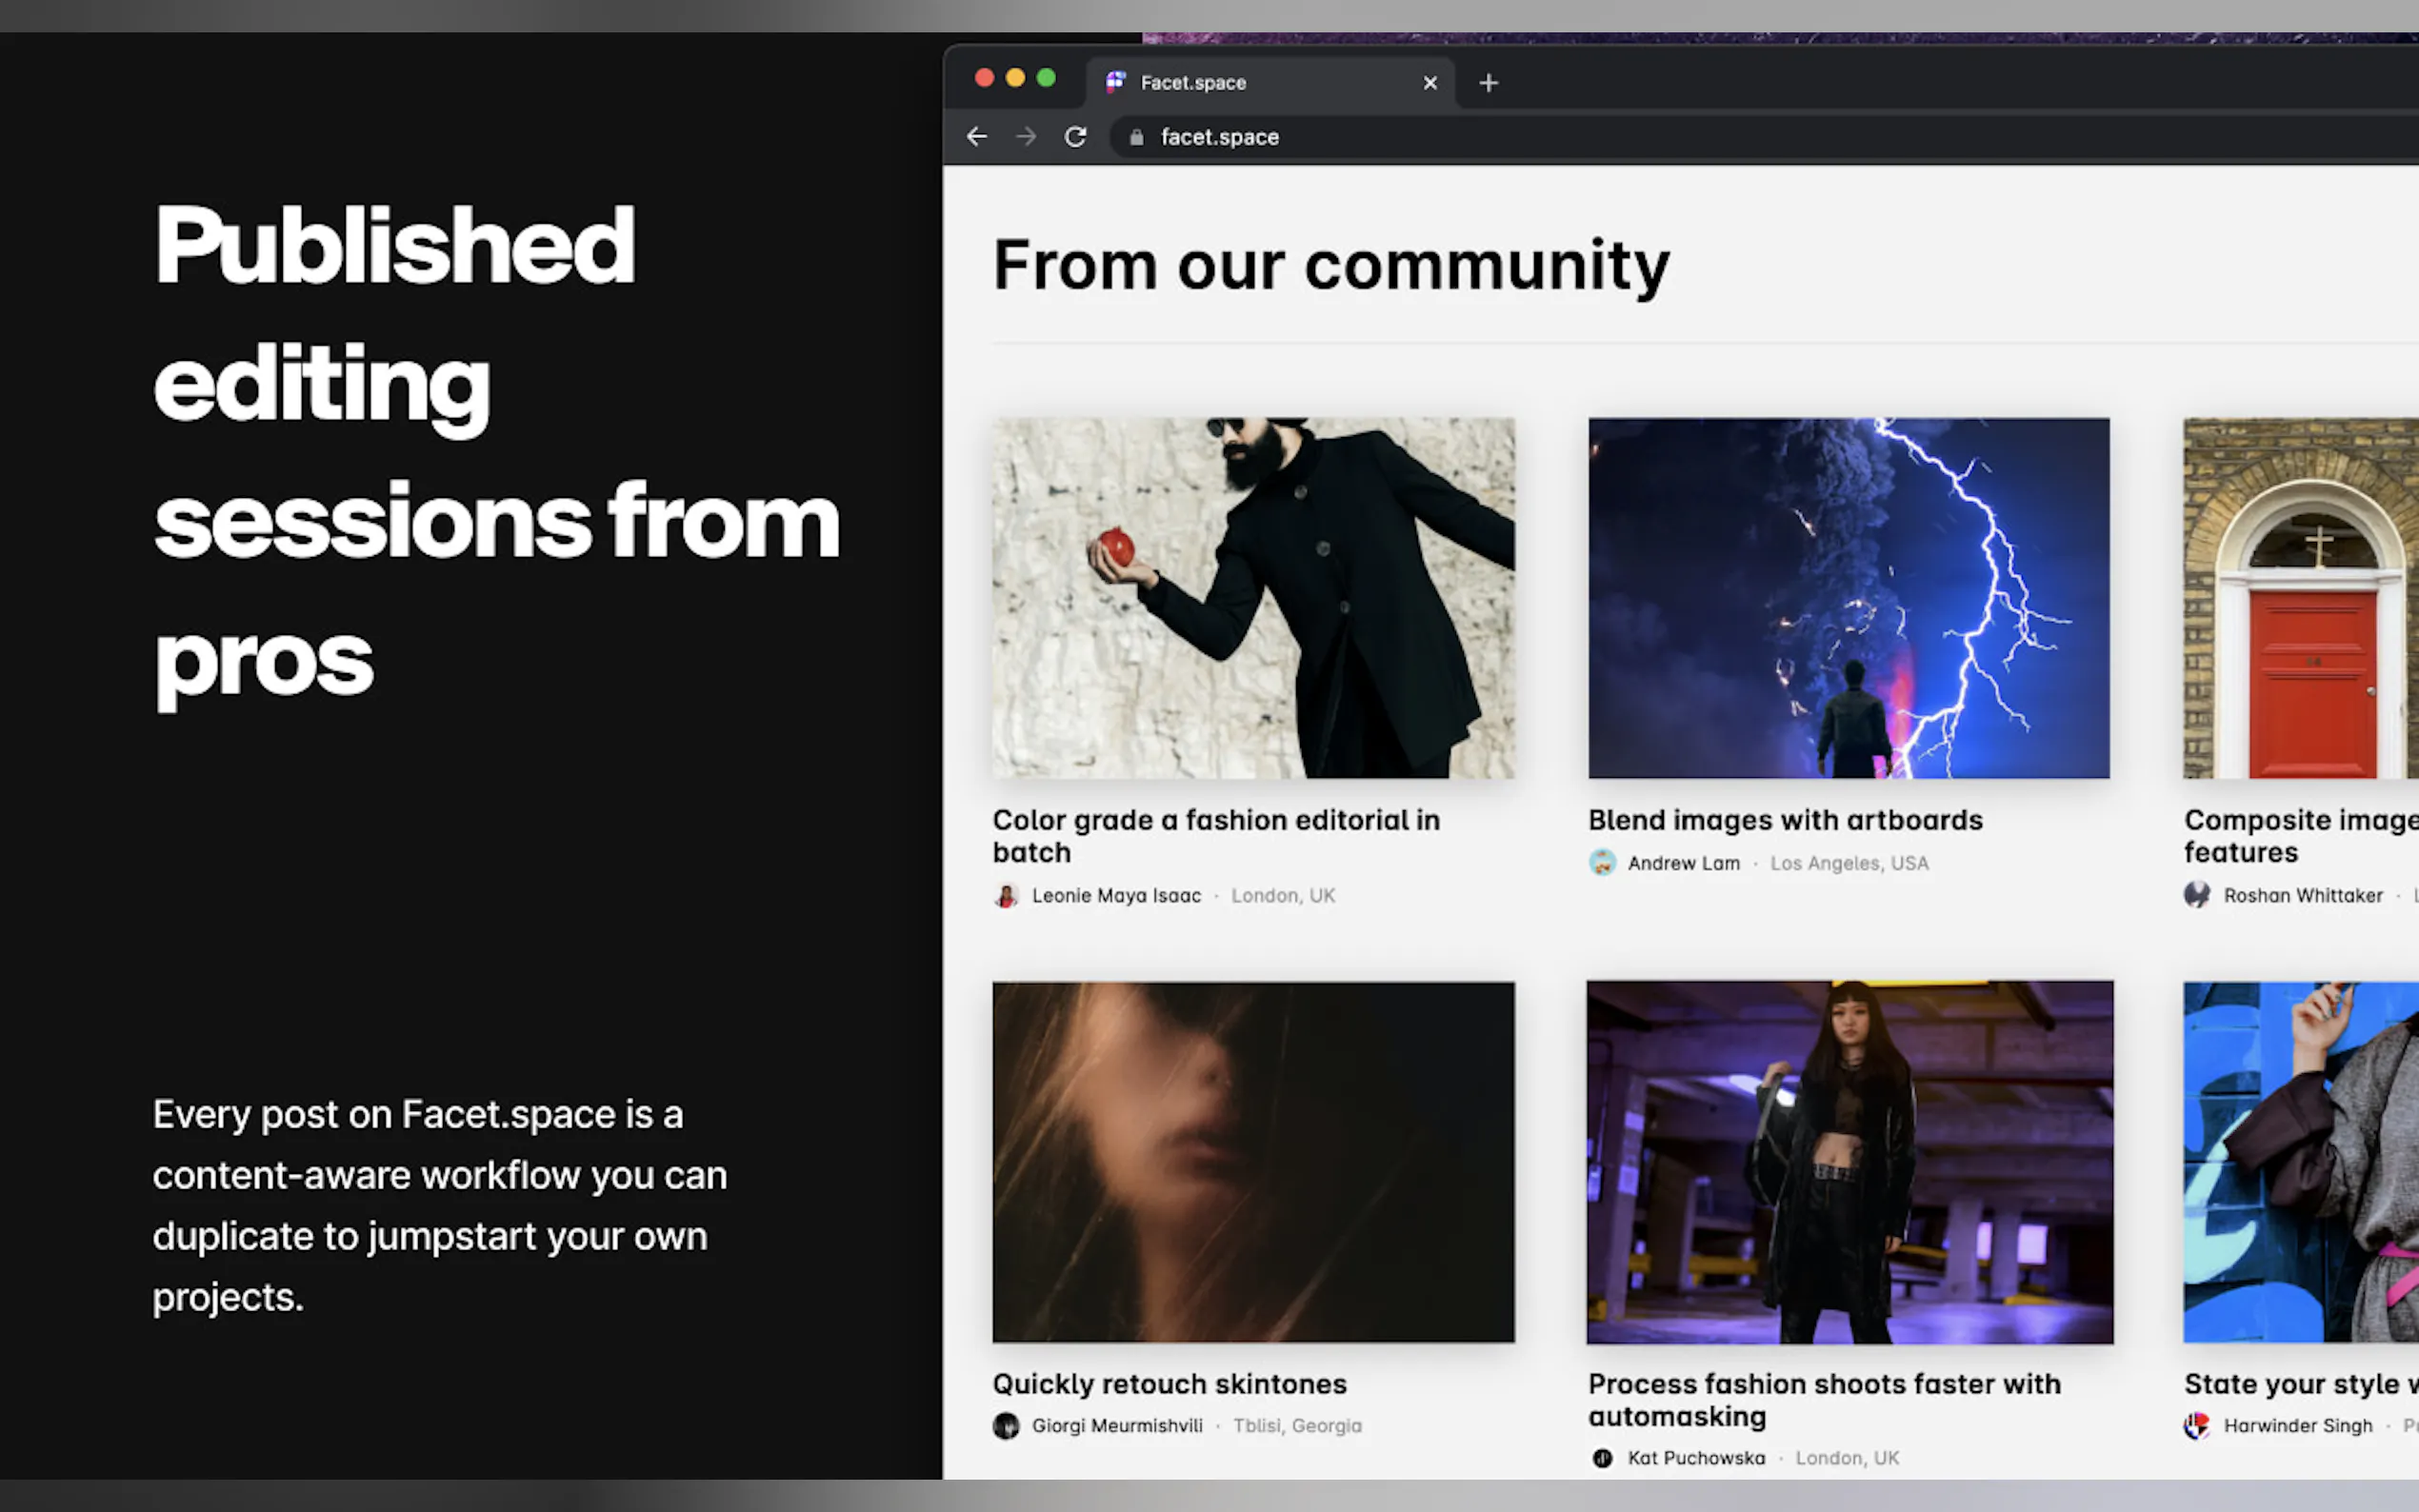The image size is (2419, 1512).
Task: Close the Facet.space tab
Action: [1430, 83]
